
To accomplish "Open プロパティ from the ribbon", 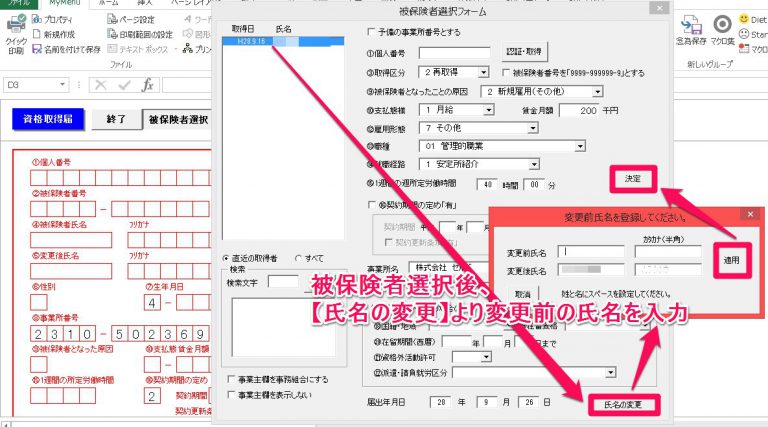I will pyautogui.click(x=52, y=20).
